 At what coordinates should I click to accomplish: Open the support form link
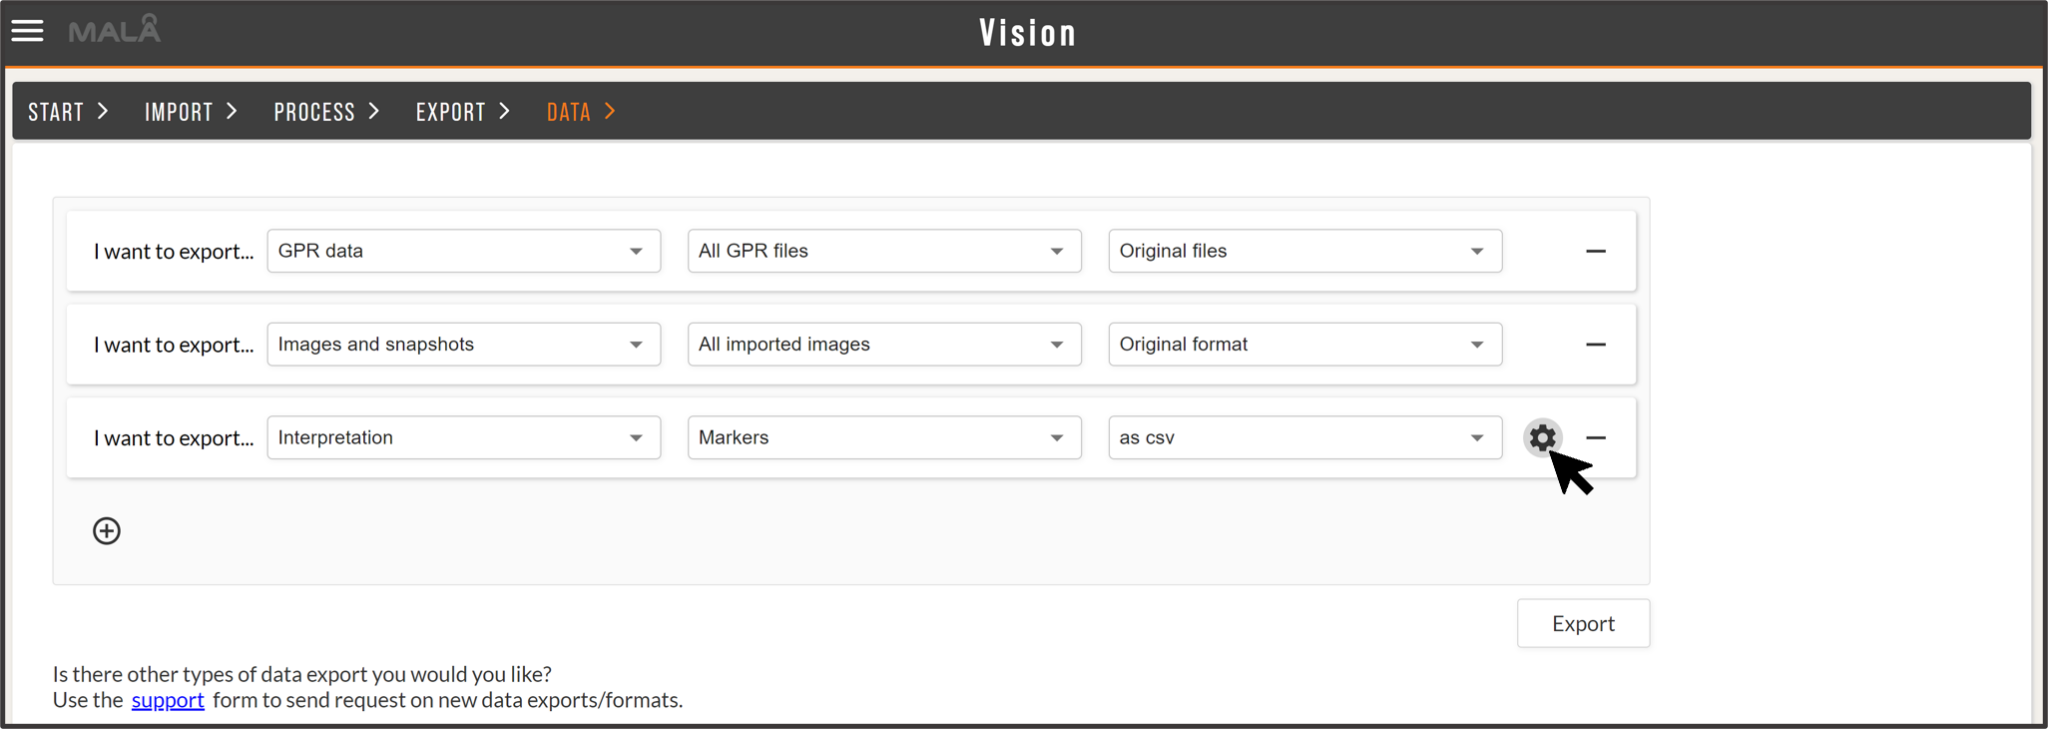pyautogui.click(x=167, y=700)
